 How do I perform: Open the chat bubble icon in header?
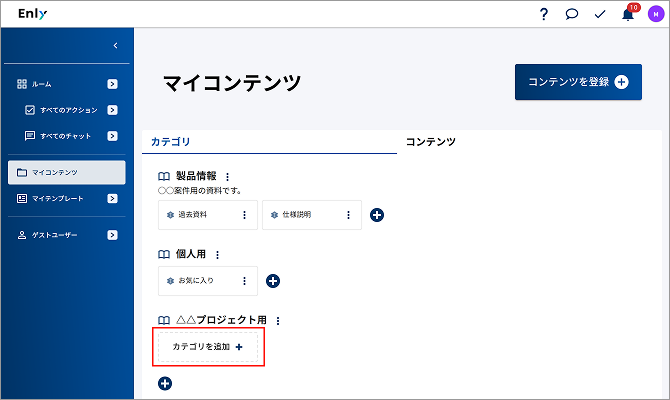(x=571, y=14)
